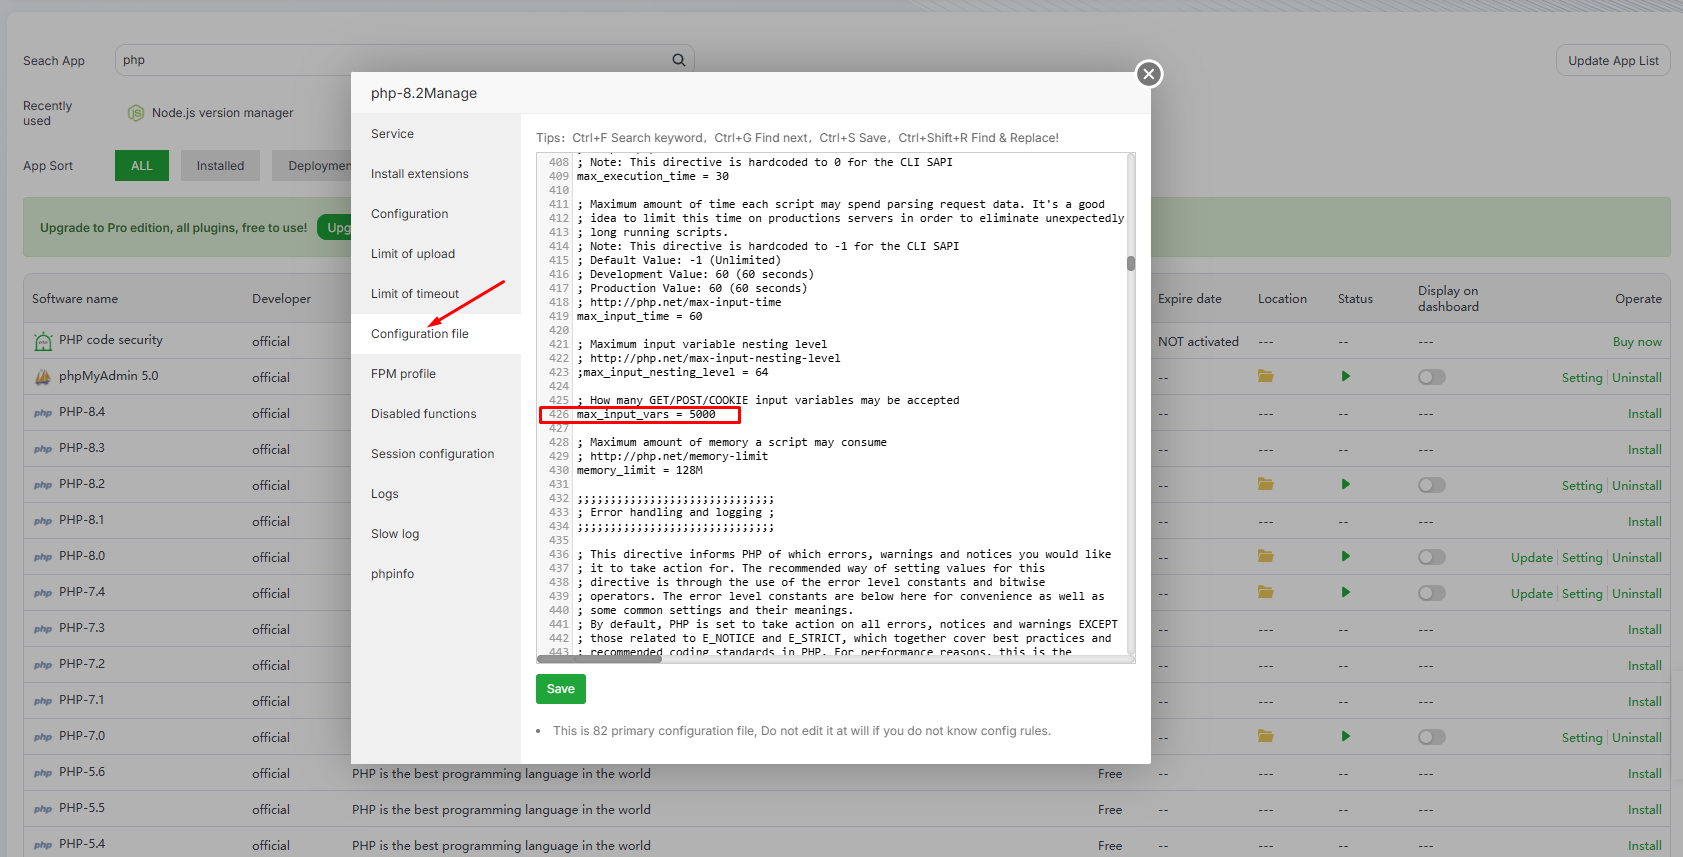Viewport: 1683px width, 857px height.
Task: Select Disabled functions in the sidebar
Action: (x=423, y=414)
